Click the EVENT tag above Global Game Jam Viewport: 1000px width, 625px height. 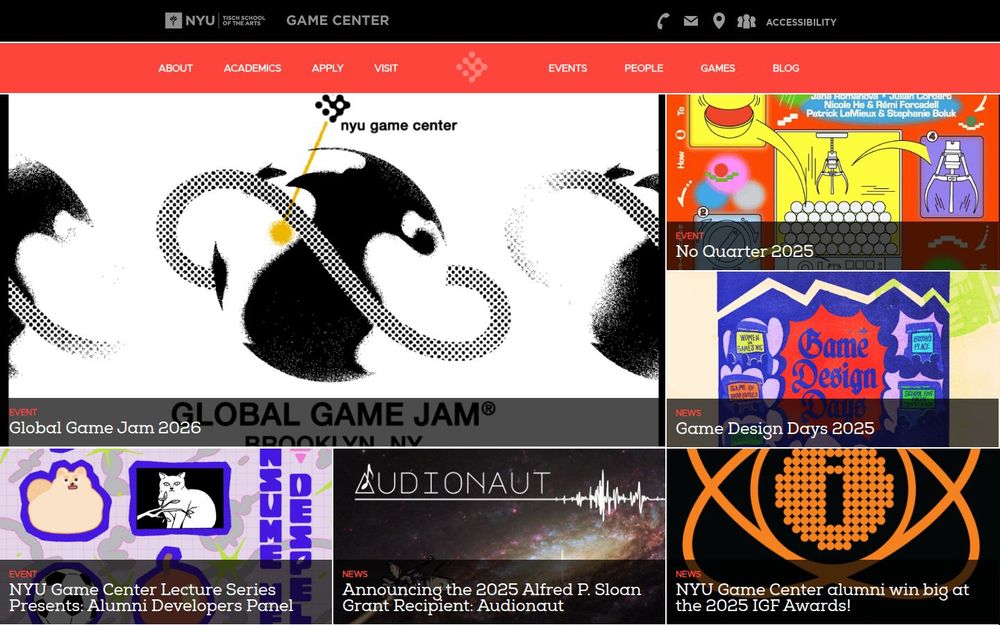(23, 412)
